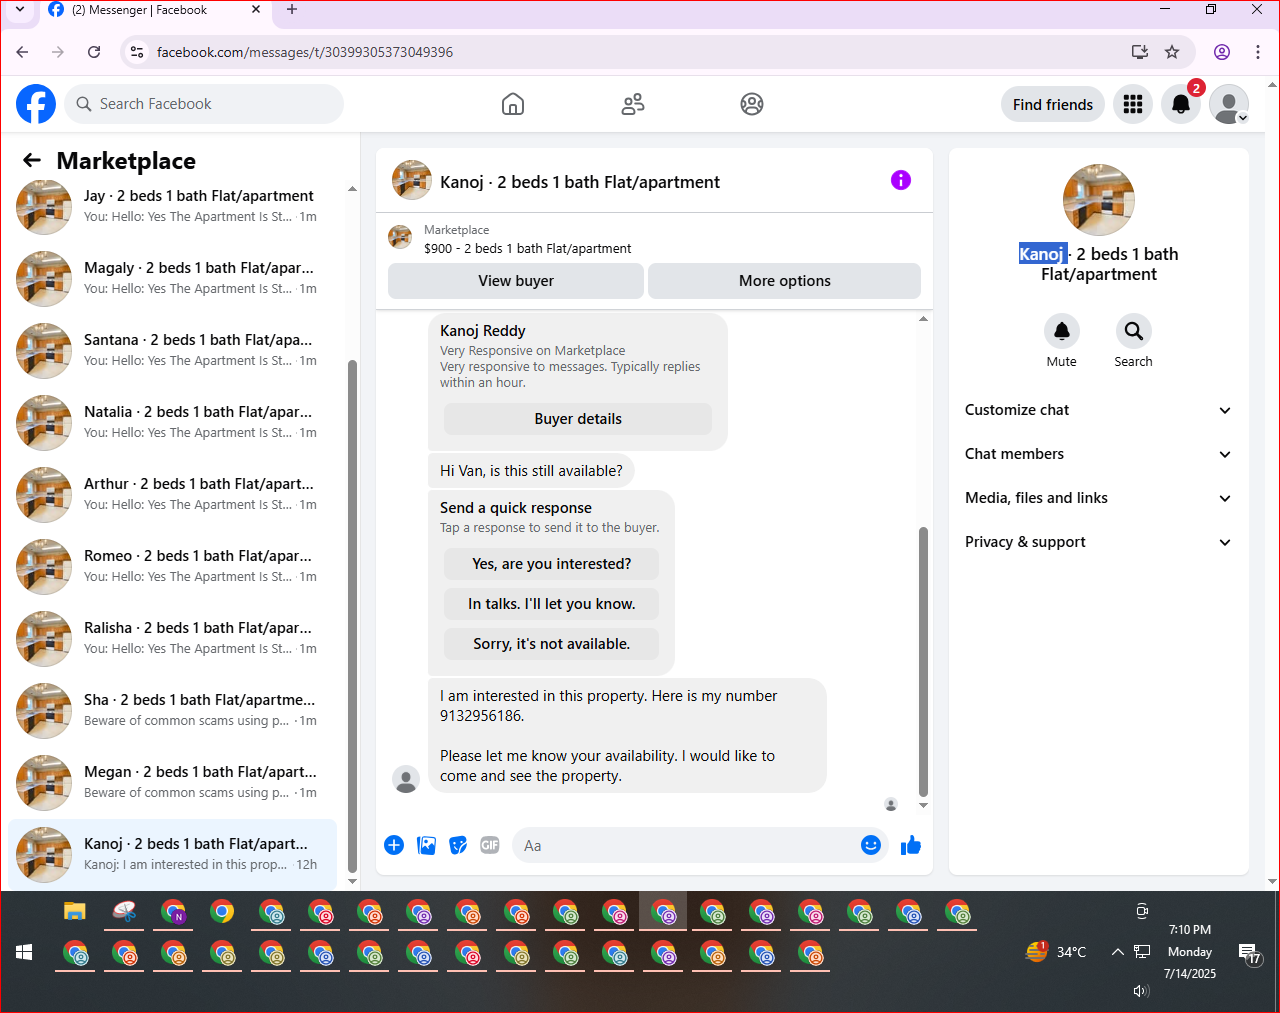The width and height of the screenshot is (1280, 1013).
Task: Expand Privacy & support section
Action: pyautogui.click(x=1098, y=542)
